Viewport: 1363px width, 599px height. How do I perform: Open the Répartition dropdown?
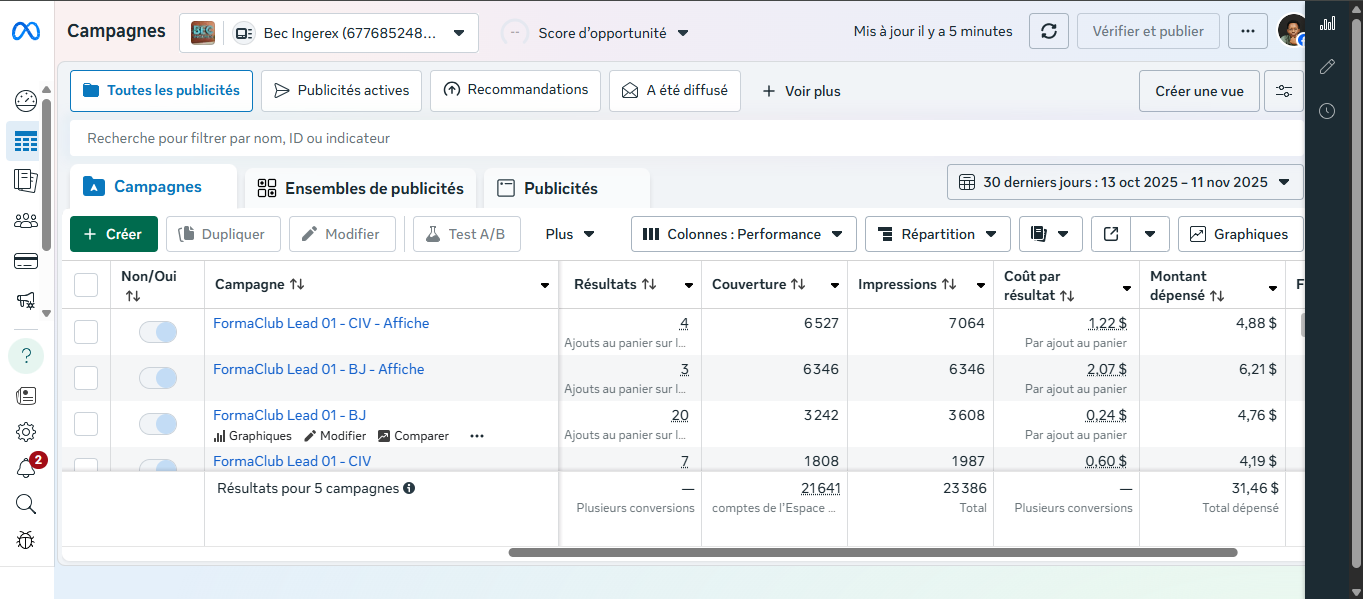click(937, 234)
